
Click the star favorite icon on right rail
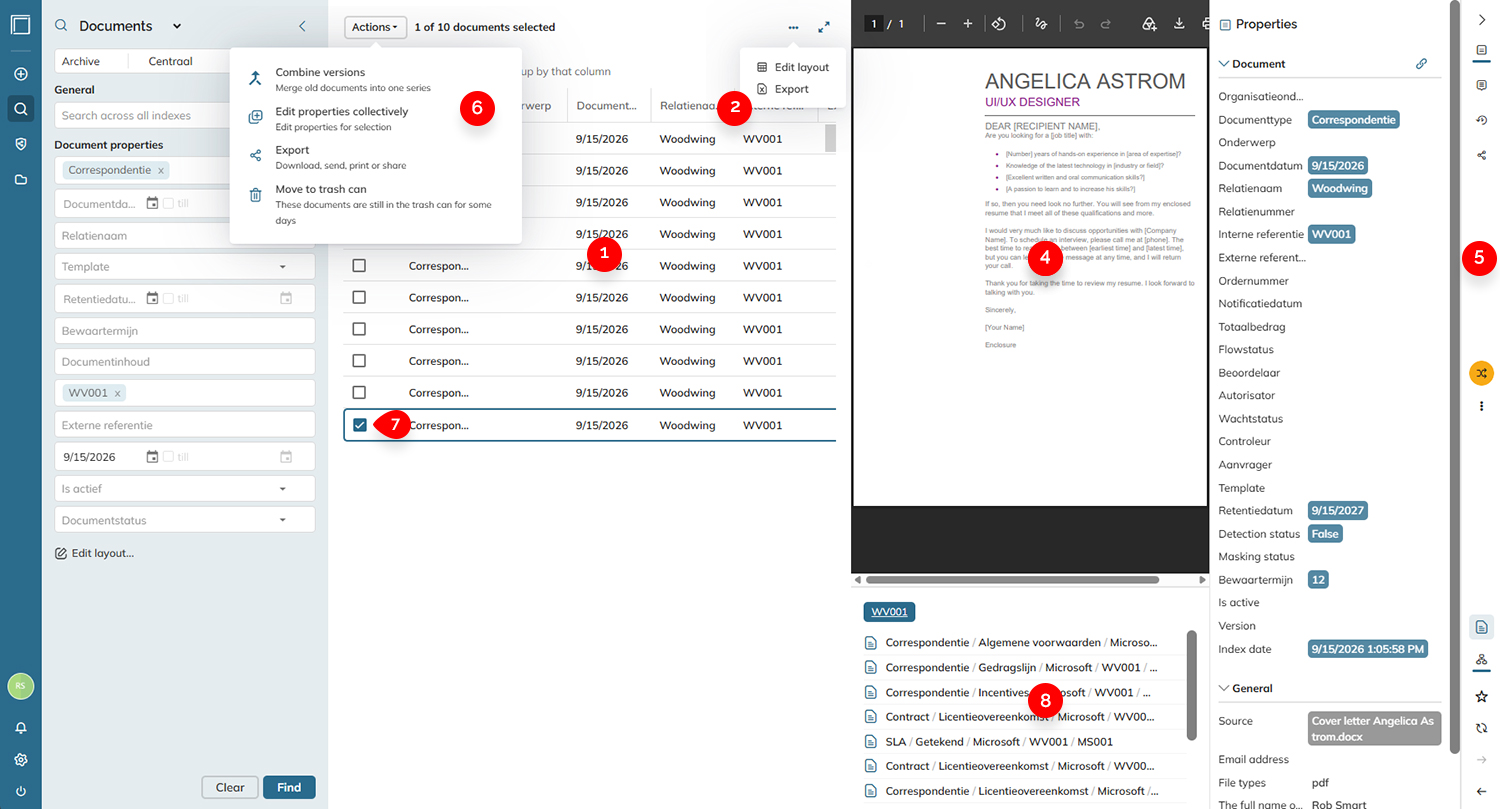pos(1481,696)
